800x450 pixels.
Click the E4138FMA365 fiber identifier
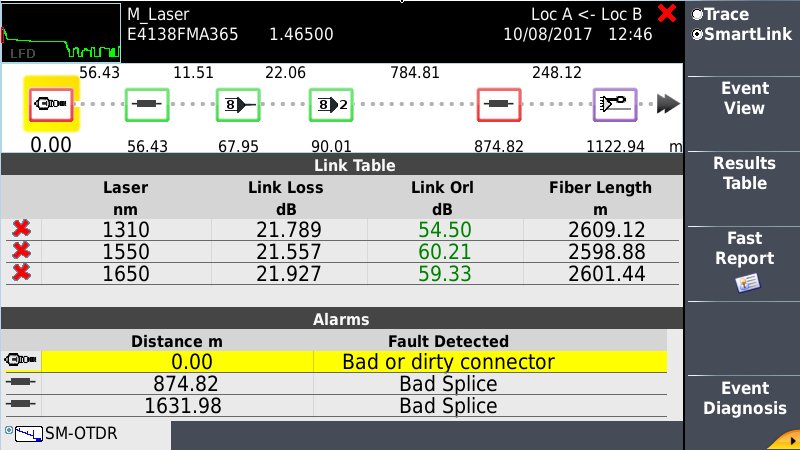coord(183,34)
